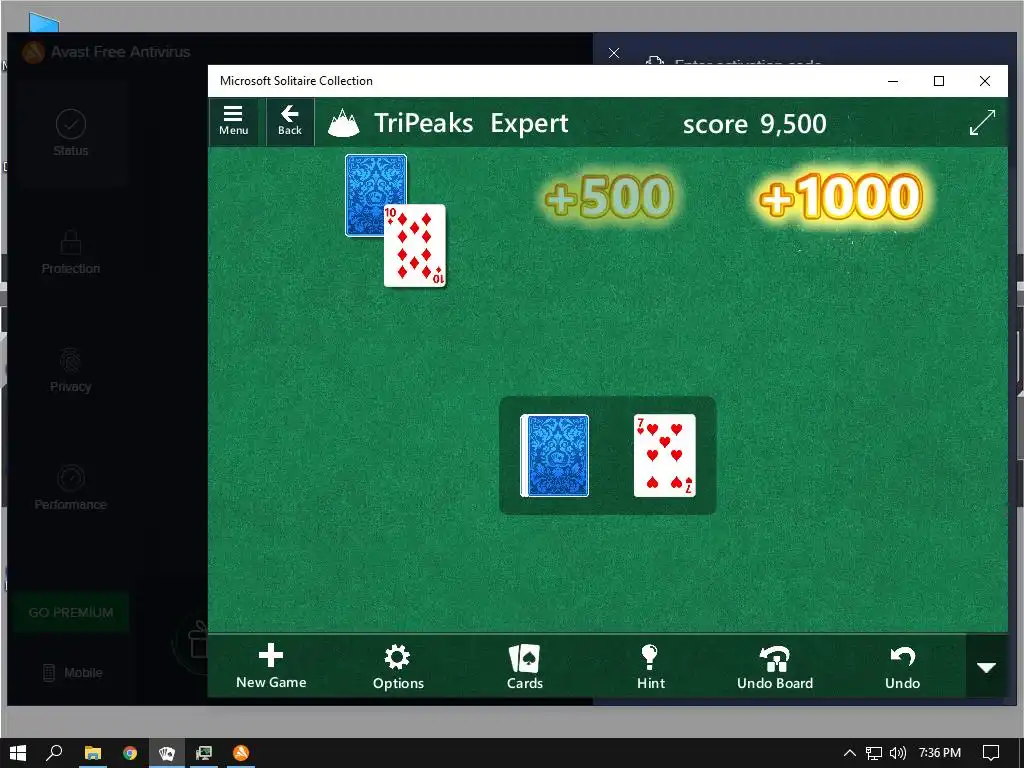Play the 10 of diamonds card on the board

pyautogui.click(x=415, y=246)
